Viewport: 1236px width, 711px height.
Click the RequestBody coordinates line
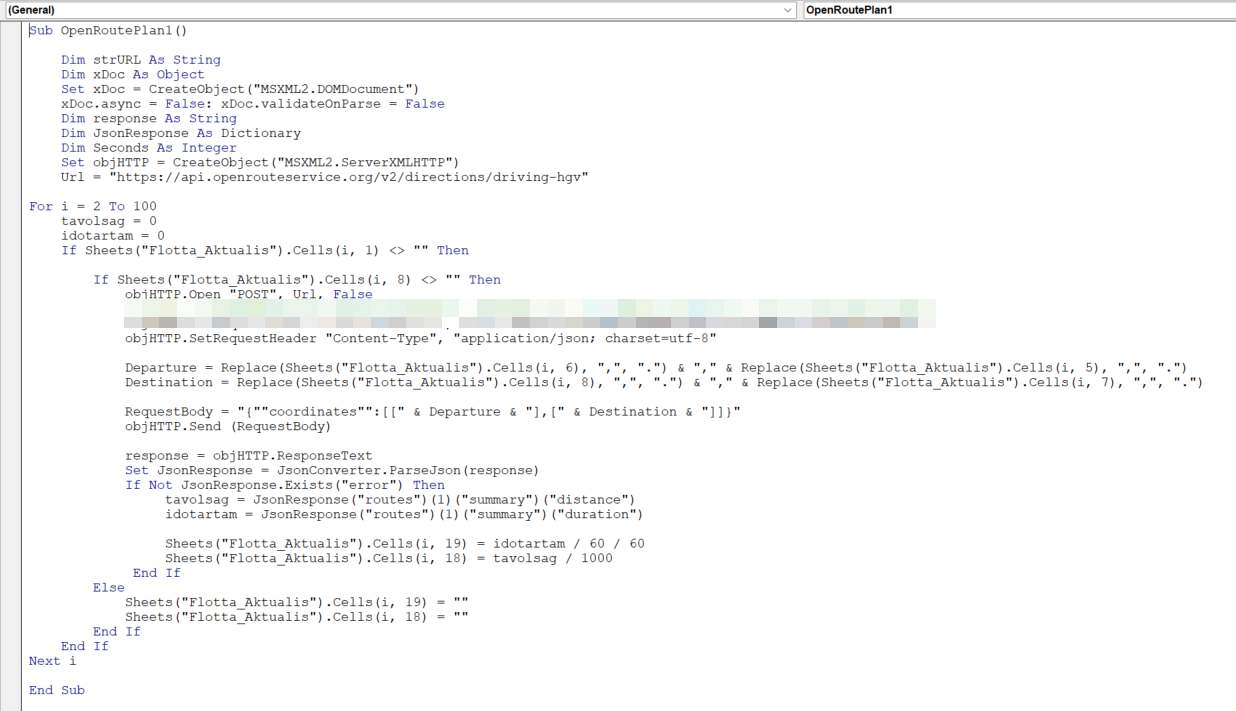point(433,412)
